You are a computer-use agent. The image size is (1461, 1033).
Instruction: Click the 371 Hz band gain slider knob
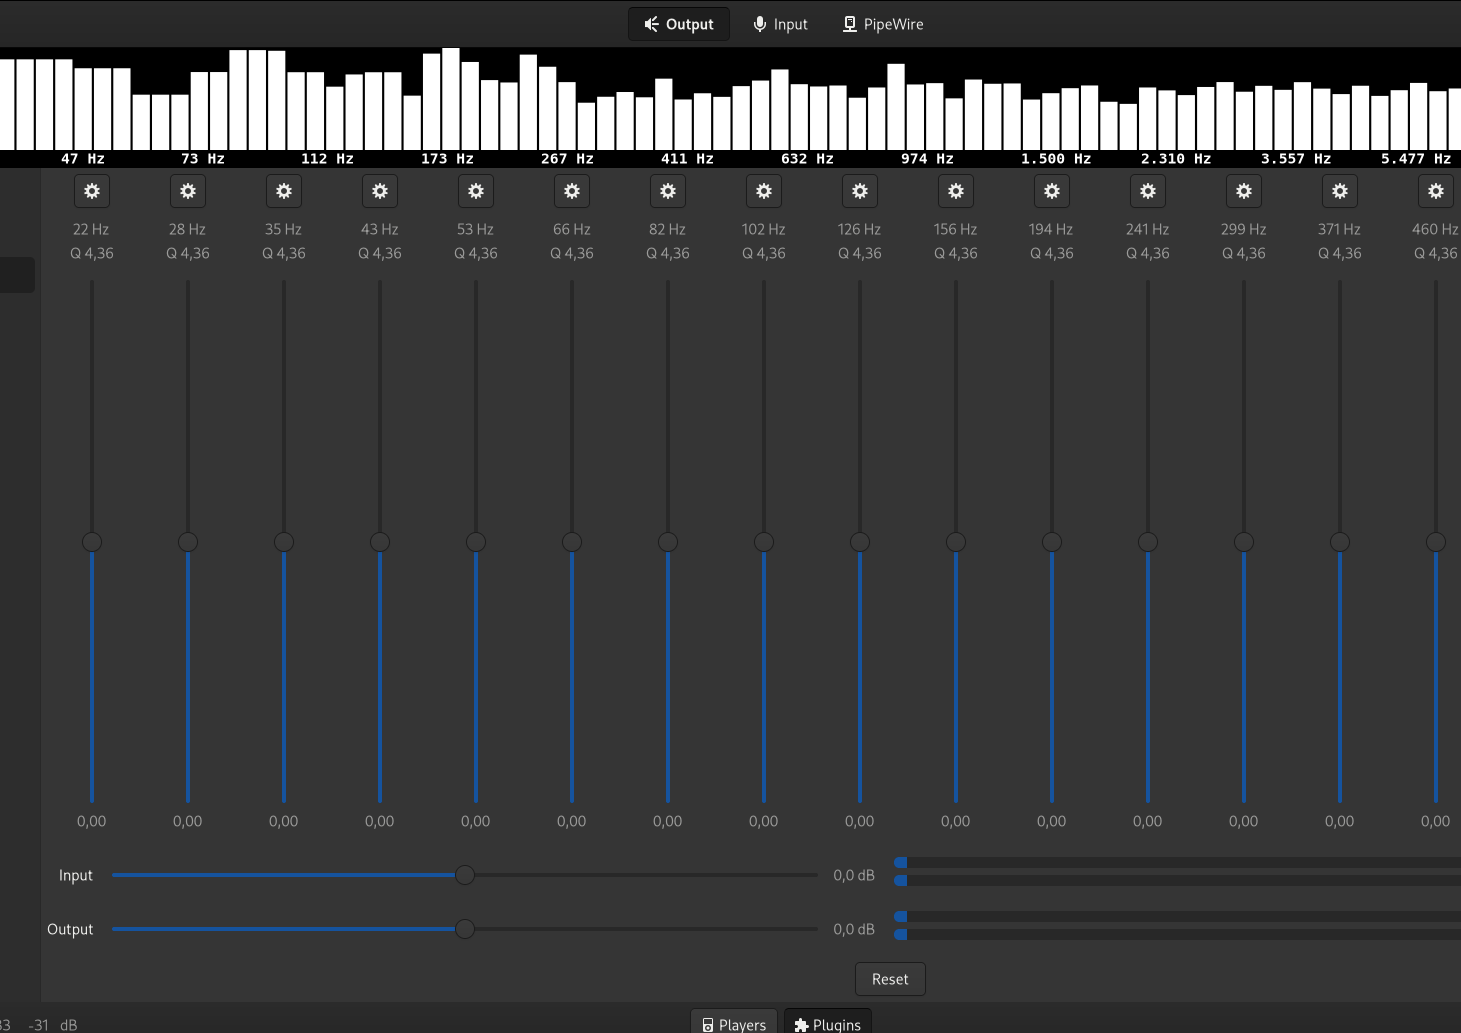click(1340, 542)
